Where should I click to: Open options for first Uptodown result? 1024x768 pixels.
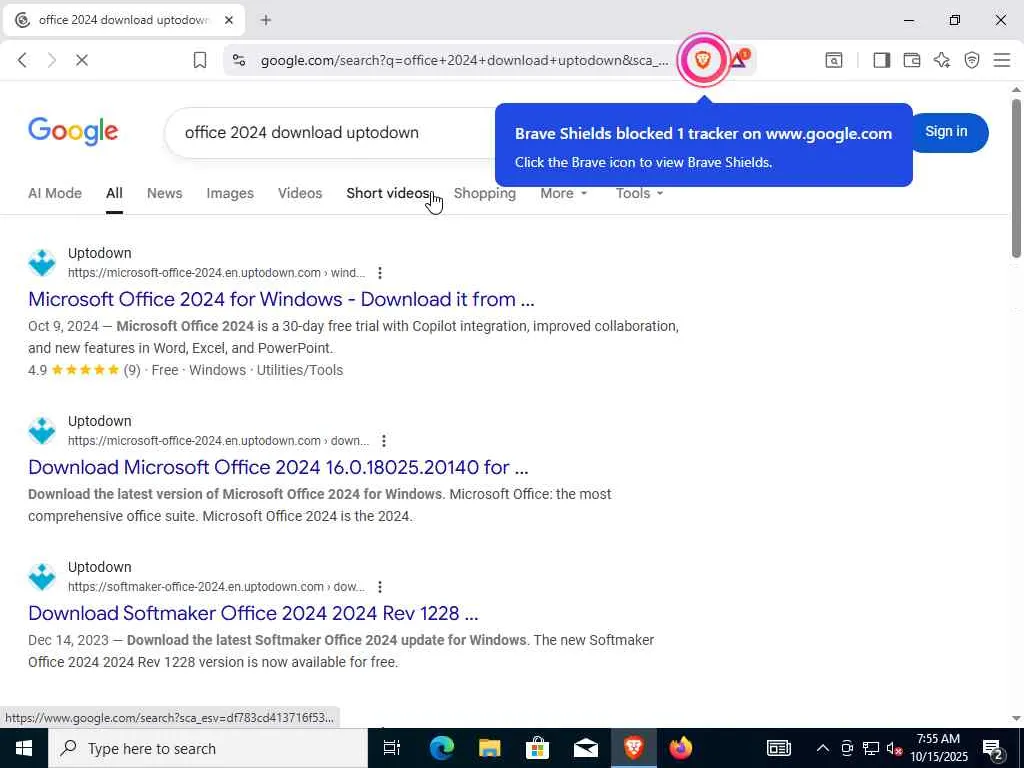click(379, 273)
